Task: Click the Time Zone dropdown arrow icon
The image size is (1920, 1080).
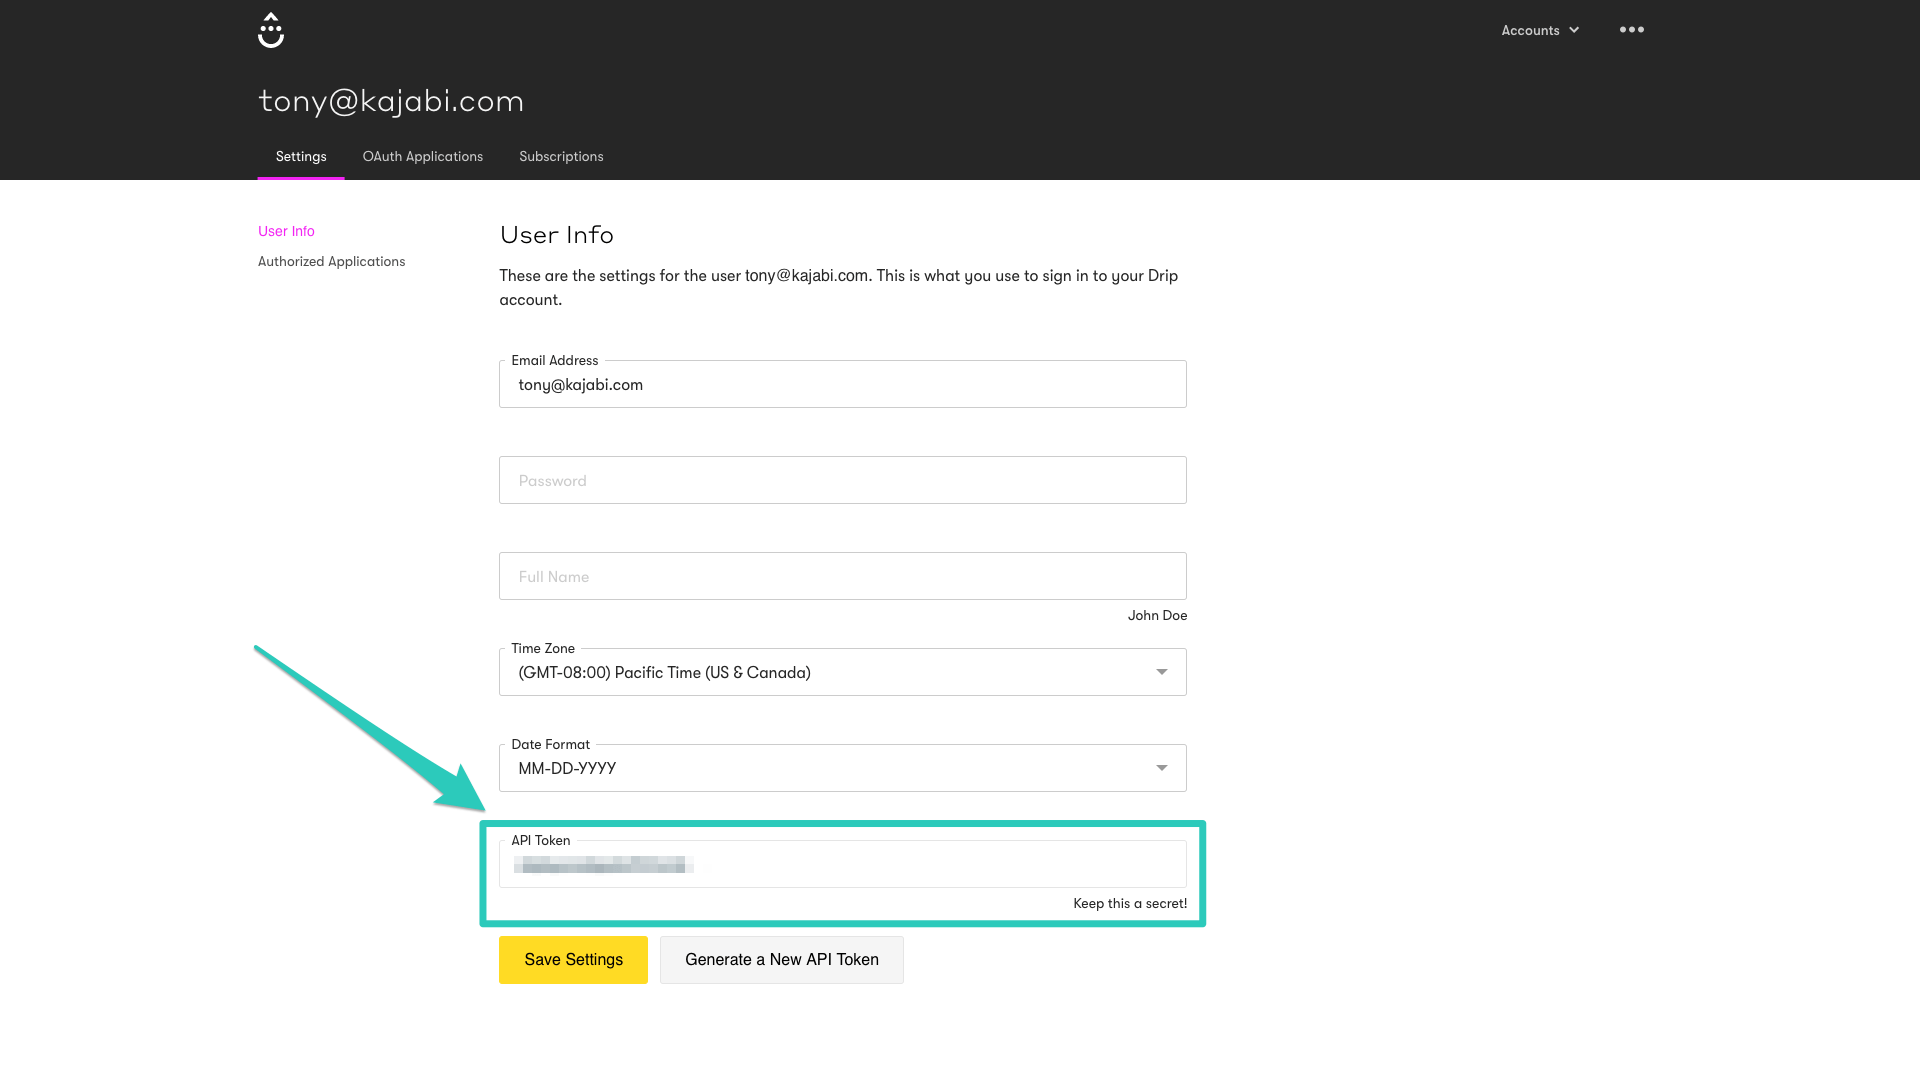Action: (1161, 672)
